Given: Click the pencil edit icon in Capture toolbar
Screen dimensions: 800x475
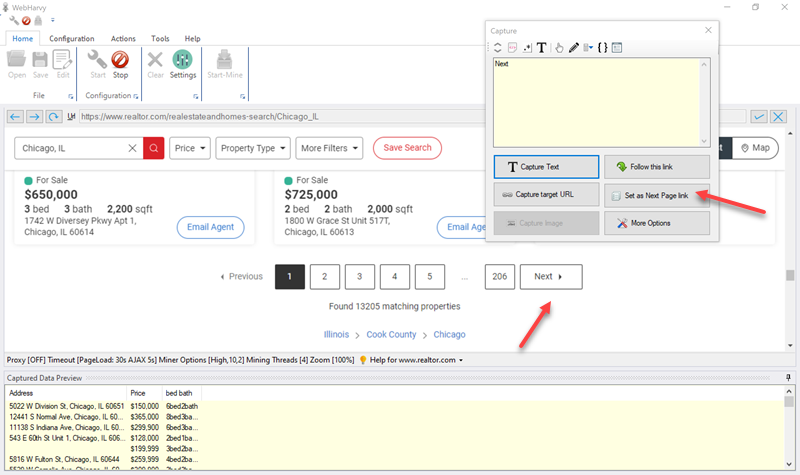Looking at the screenshot, I should tap(573, 47).
